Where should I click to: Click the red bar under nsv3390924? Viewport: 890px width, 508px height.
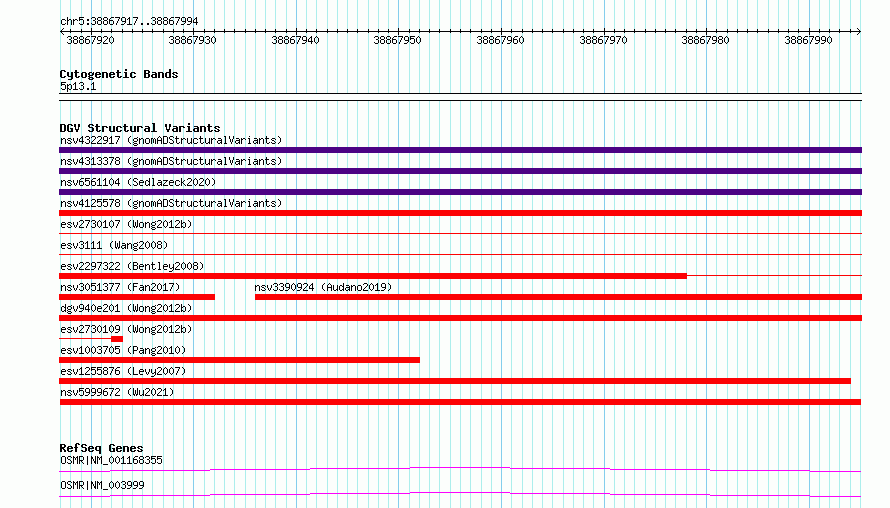(x=559, y=297)
